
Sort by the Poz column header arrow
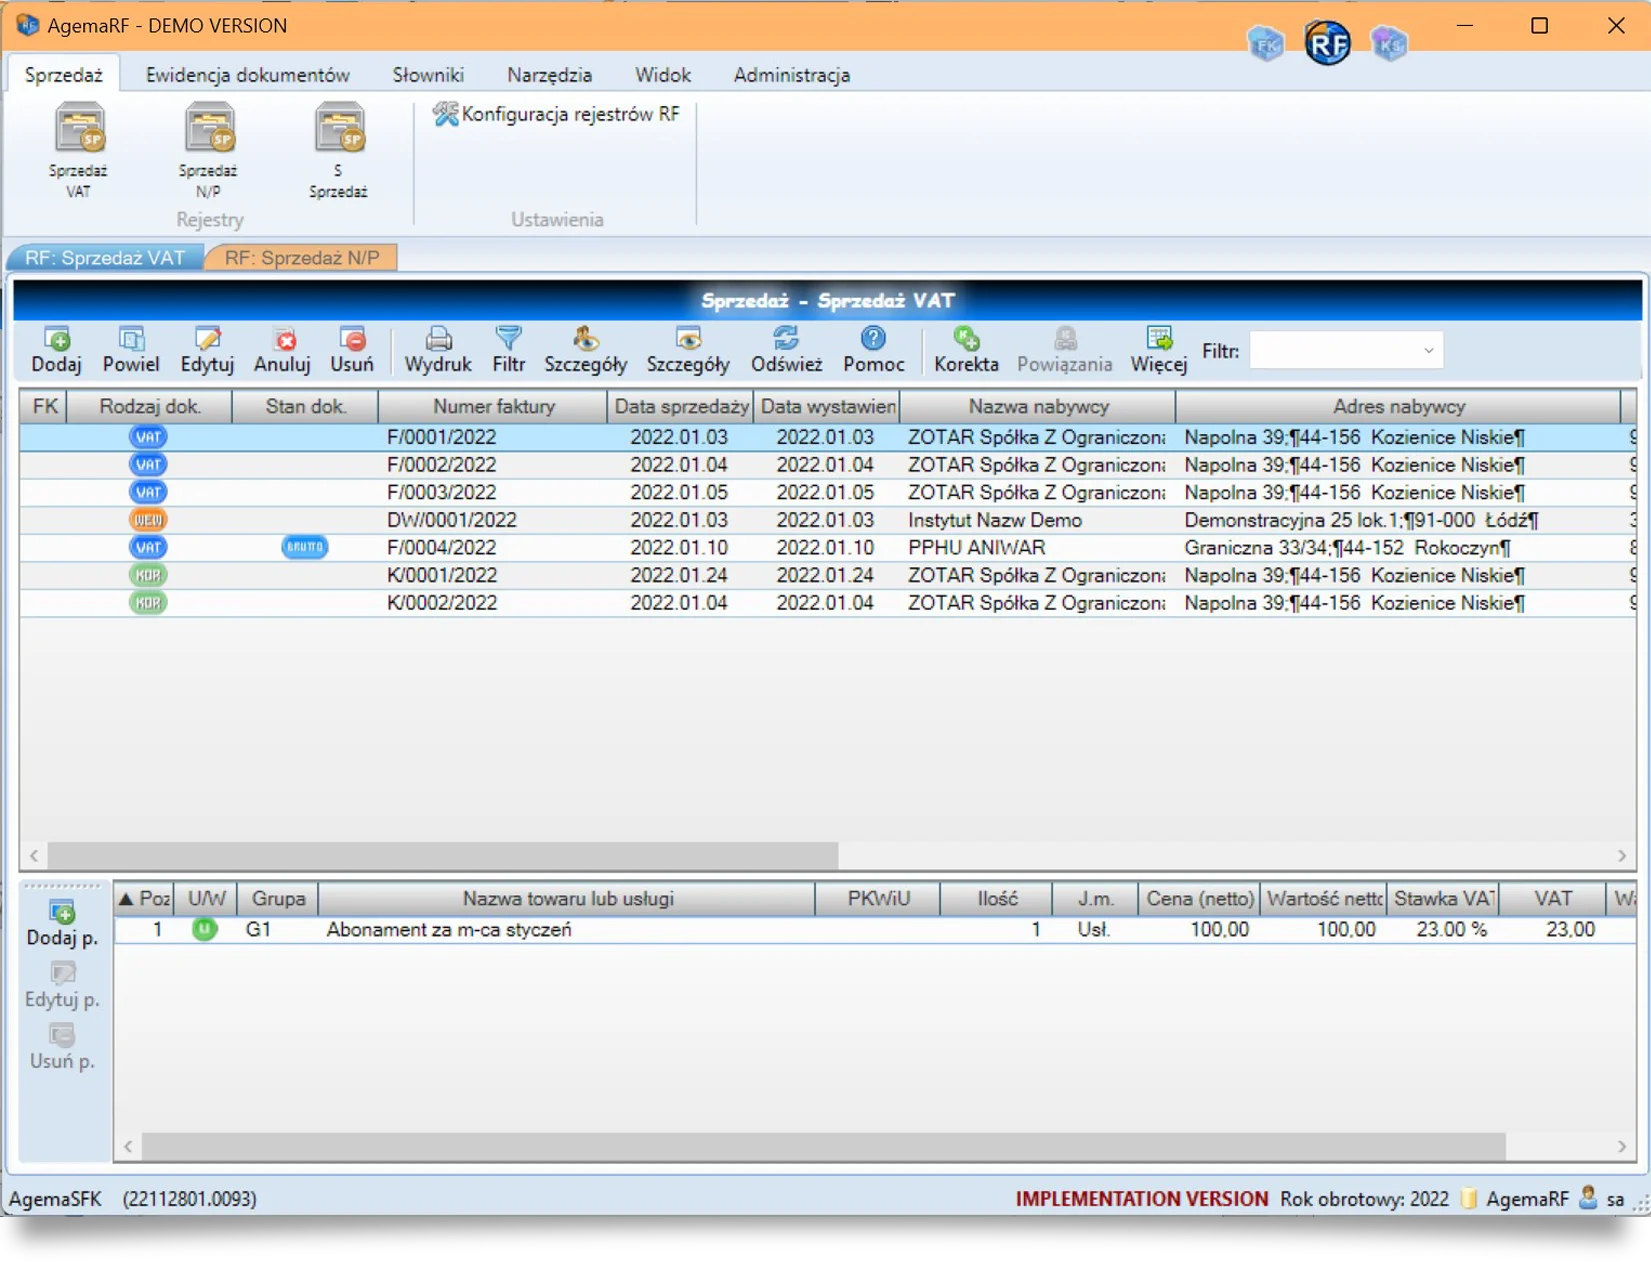(126, 898)
